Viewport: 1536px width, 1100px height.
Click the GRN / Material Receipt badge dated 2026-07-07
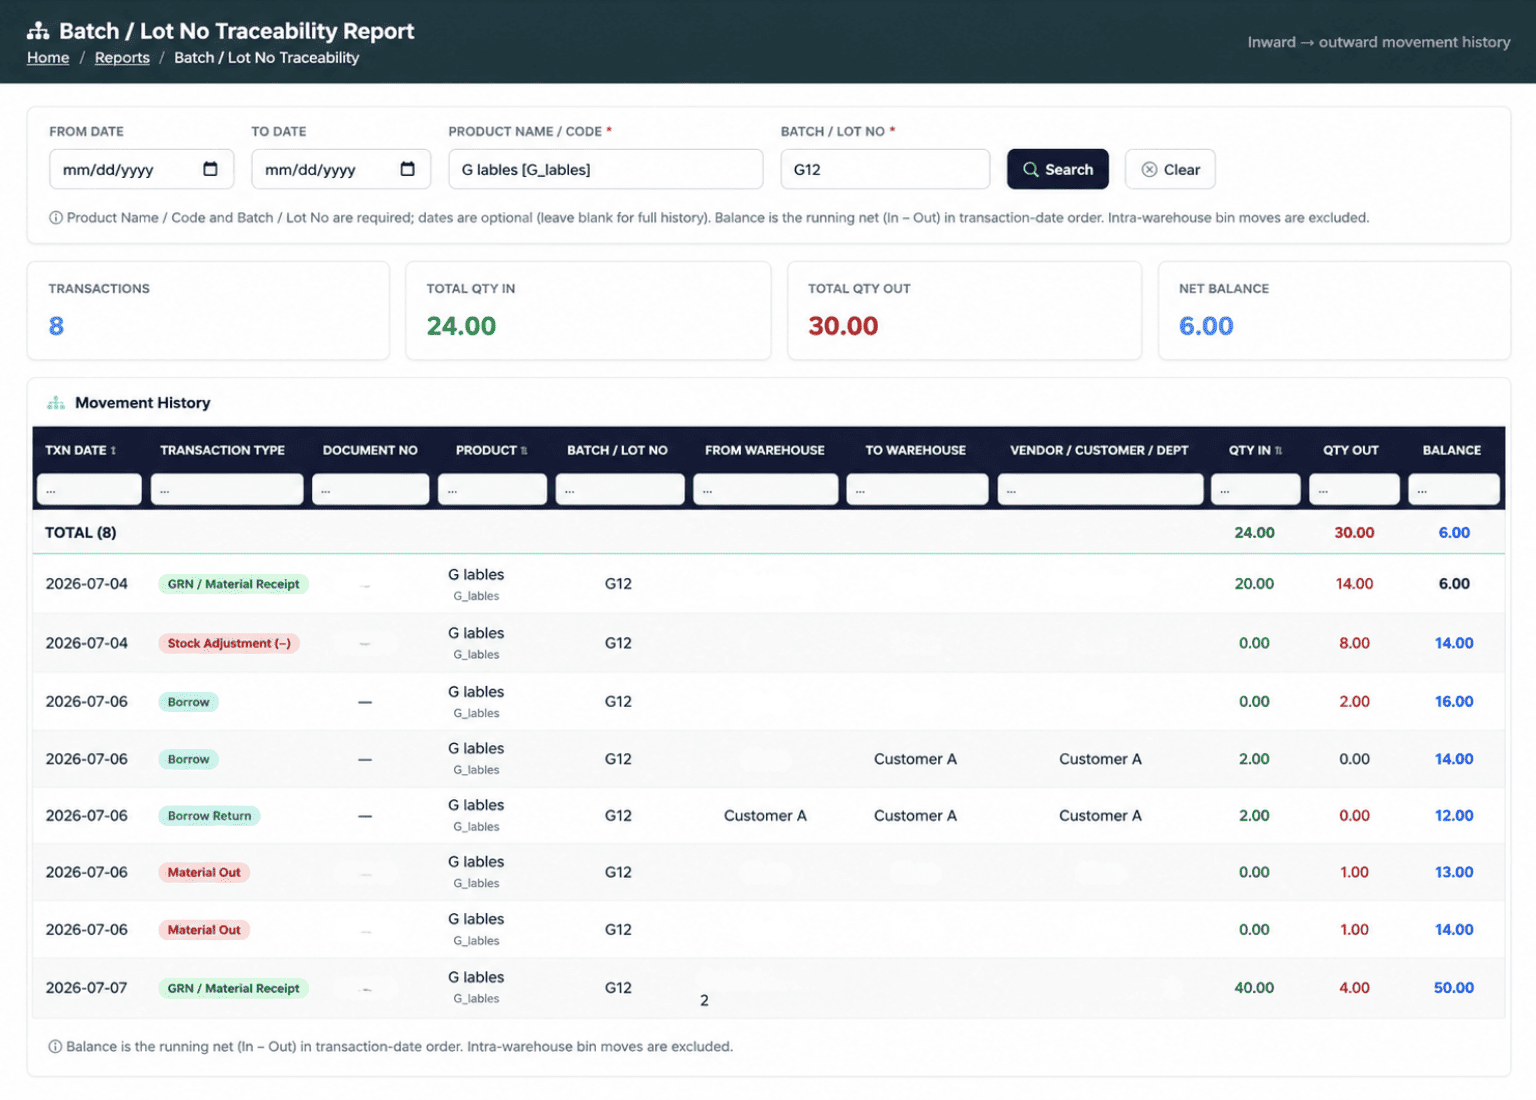pyautogui.click(x=233, y=988)
